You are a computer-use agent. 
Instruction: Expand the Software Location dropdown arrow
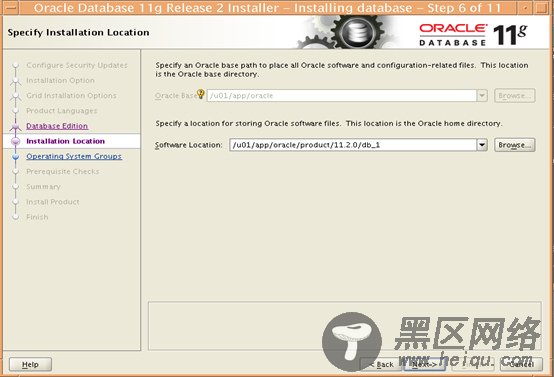click(x=482, y=145)
